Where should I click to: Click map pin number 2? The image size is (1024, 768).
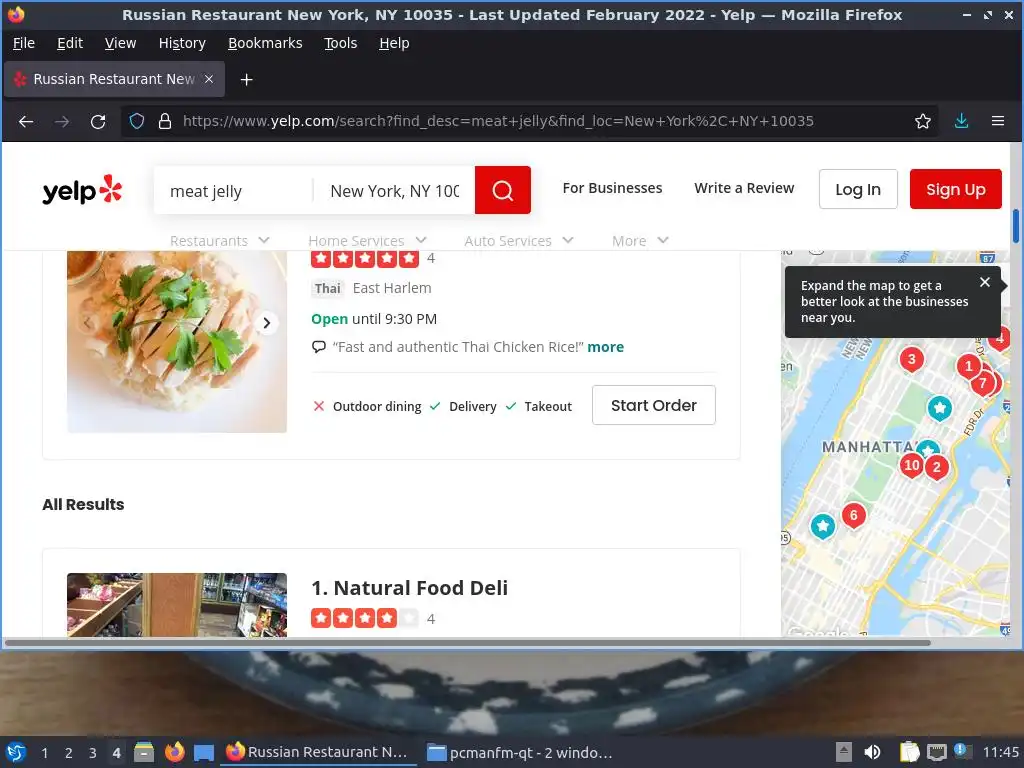936,468
